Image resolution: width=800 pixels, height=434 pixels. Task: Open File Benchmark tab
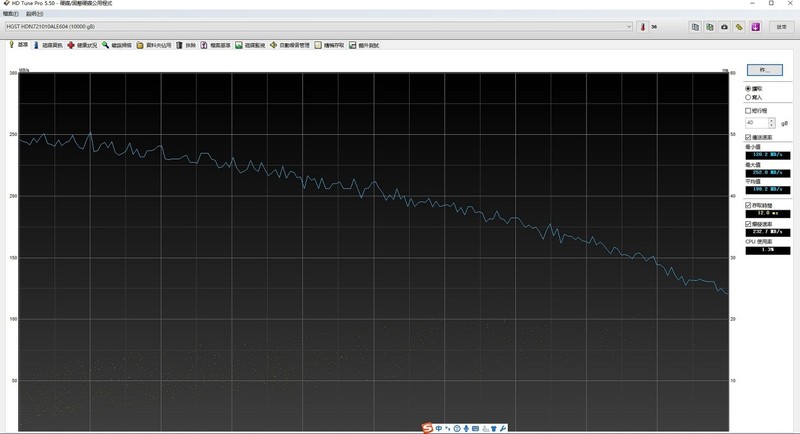(x=215, y=45)
